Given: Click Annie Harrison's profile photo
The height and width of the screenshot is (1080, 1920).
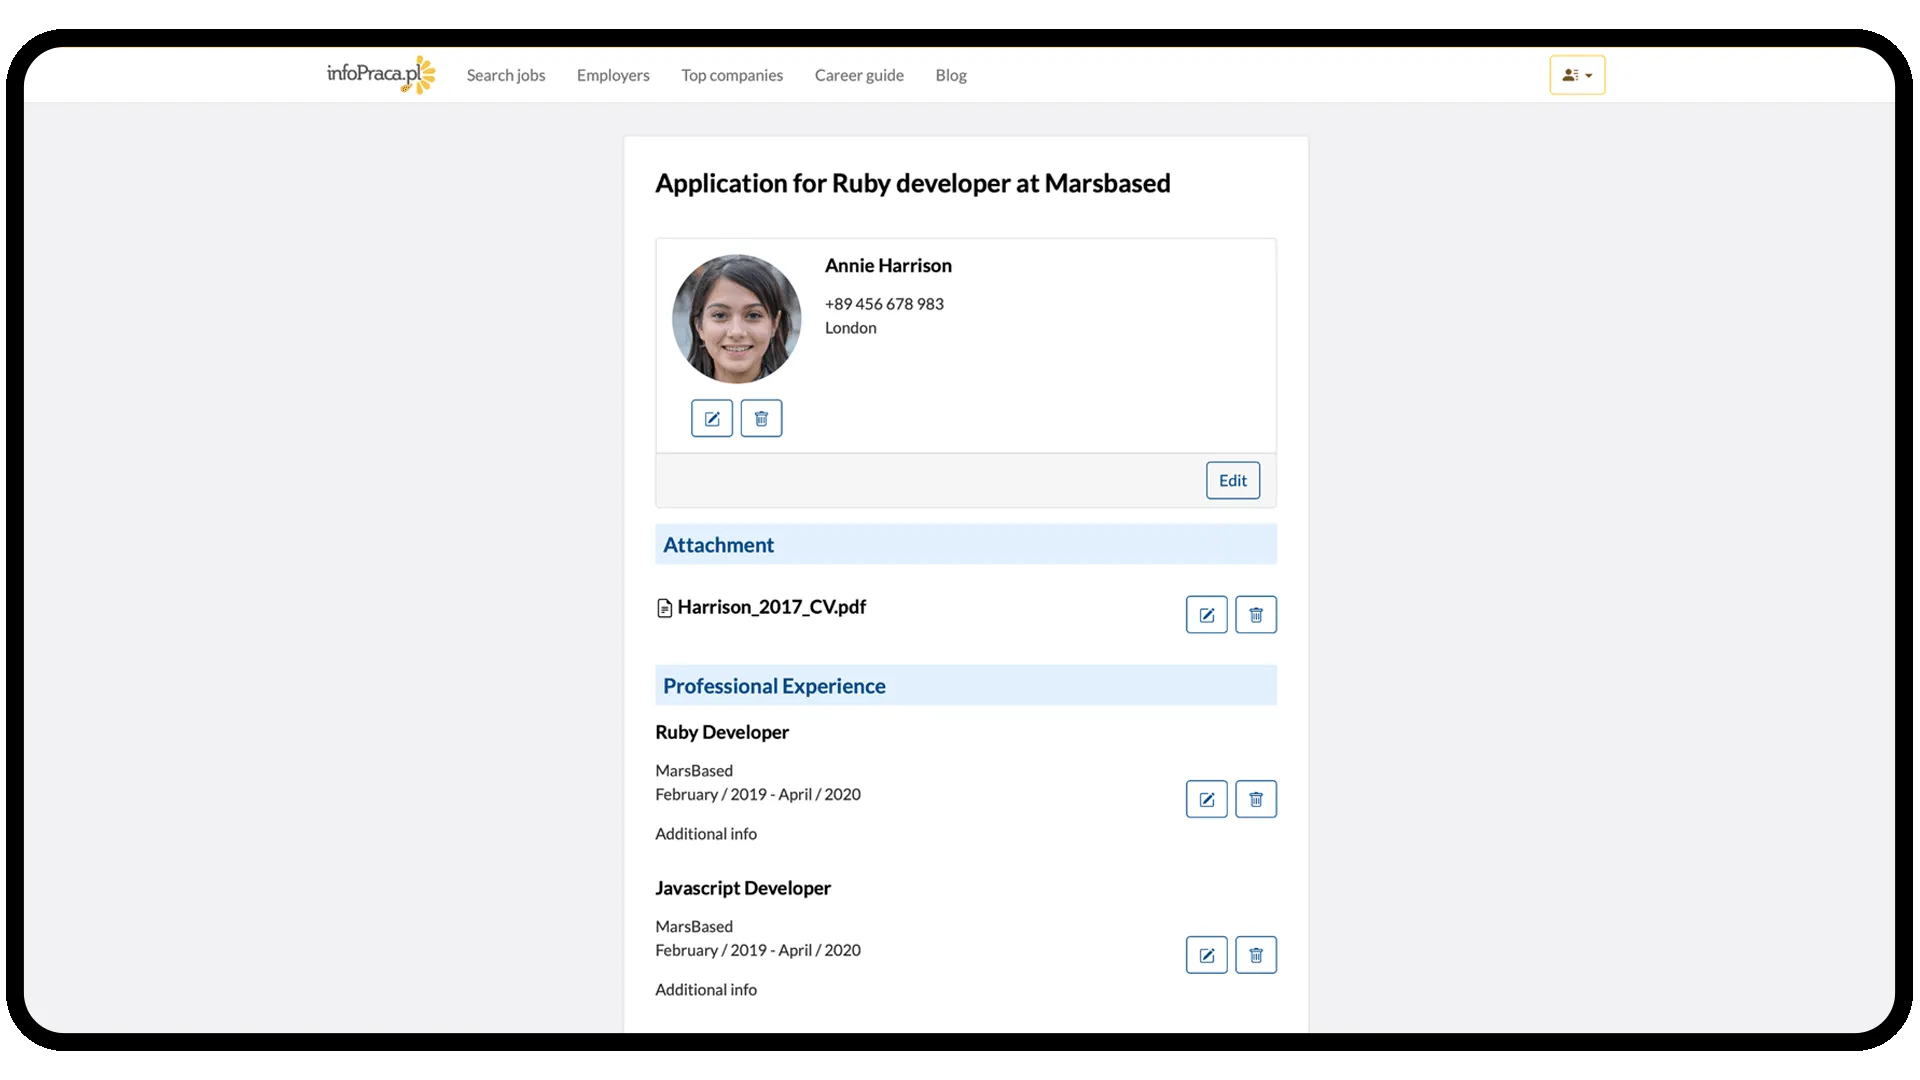Looking at the screenshot, I should tap(737, 319).
